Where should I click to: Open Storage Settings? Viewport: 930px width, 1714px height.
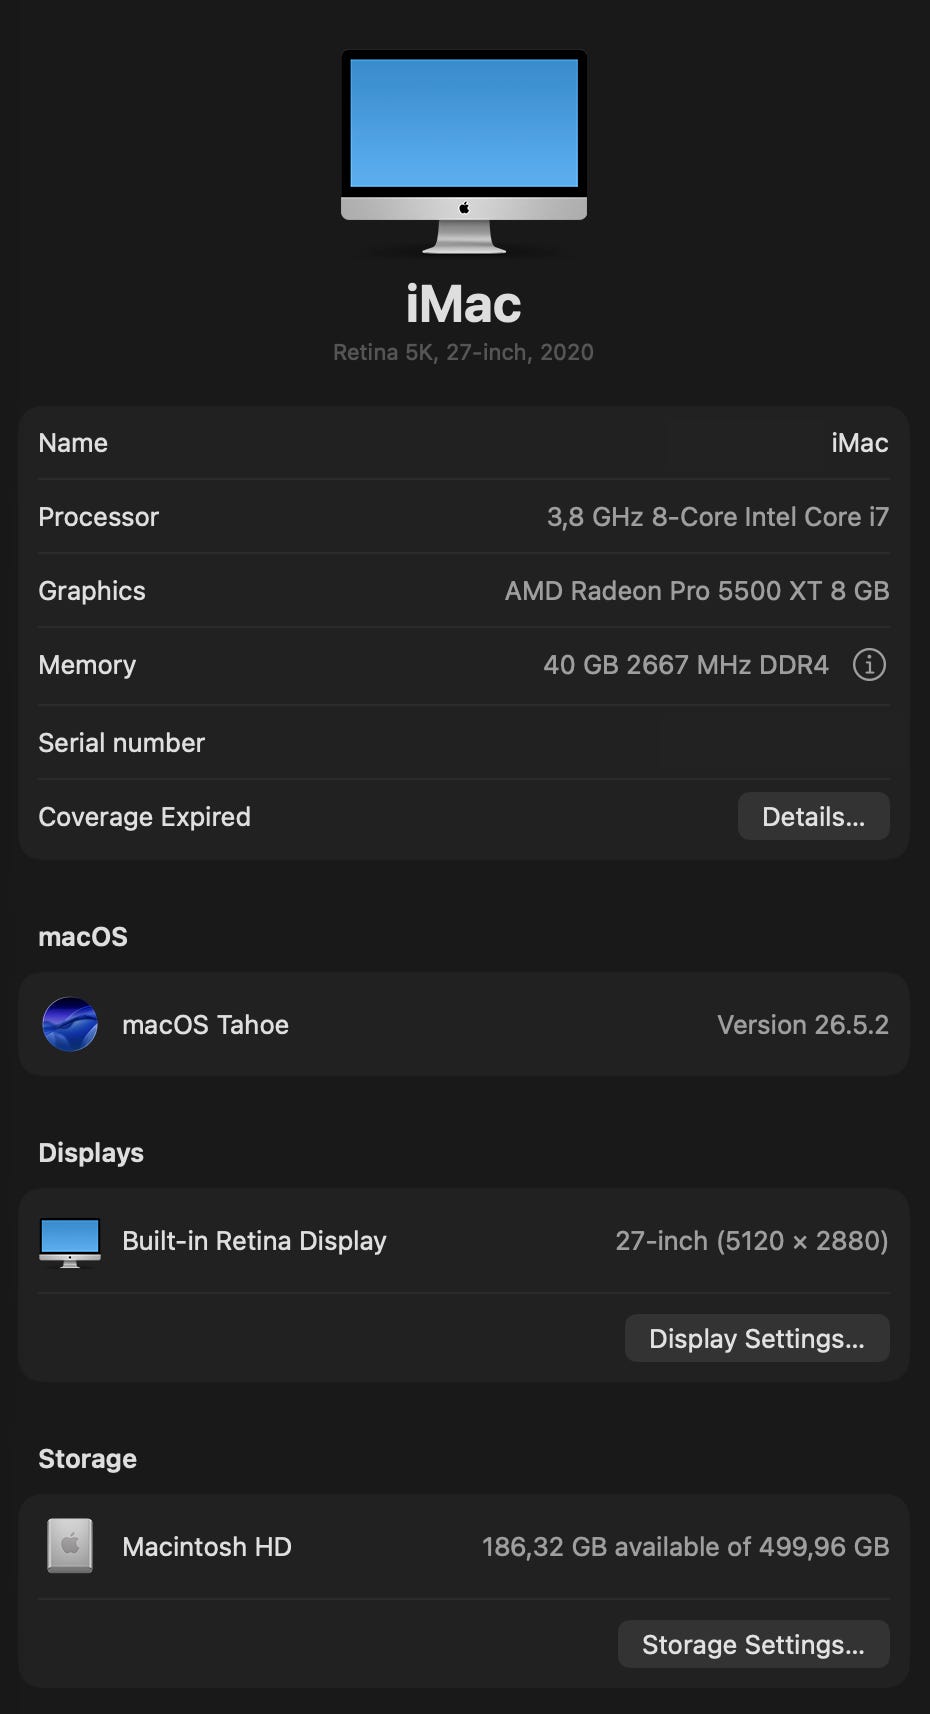click(753, 1644)
